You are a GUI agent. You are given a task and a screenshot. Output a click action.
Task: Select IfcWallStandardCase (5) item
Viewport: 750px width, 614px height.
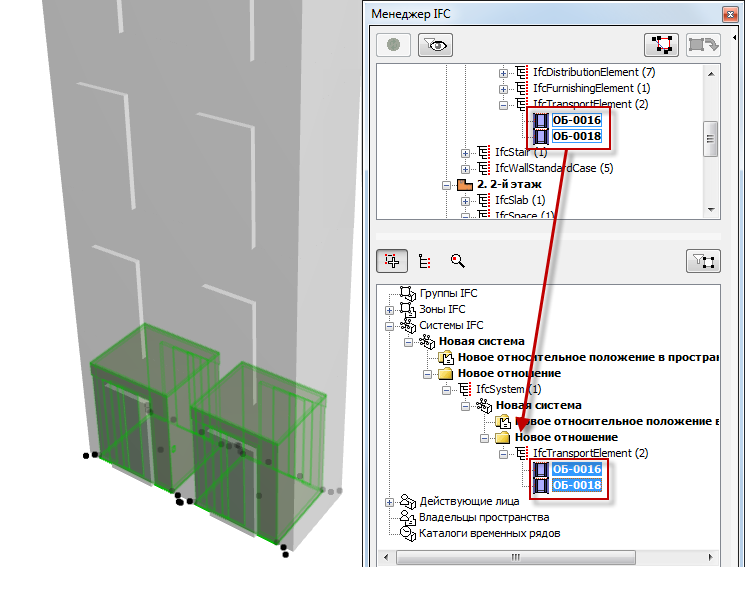click(x=554, y=168)
